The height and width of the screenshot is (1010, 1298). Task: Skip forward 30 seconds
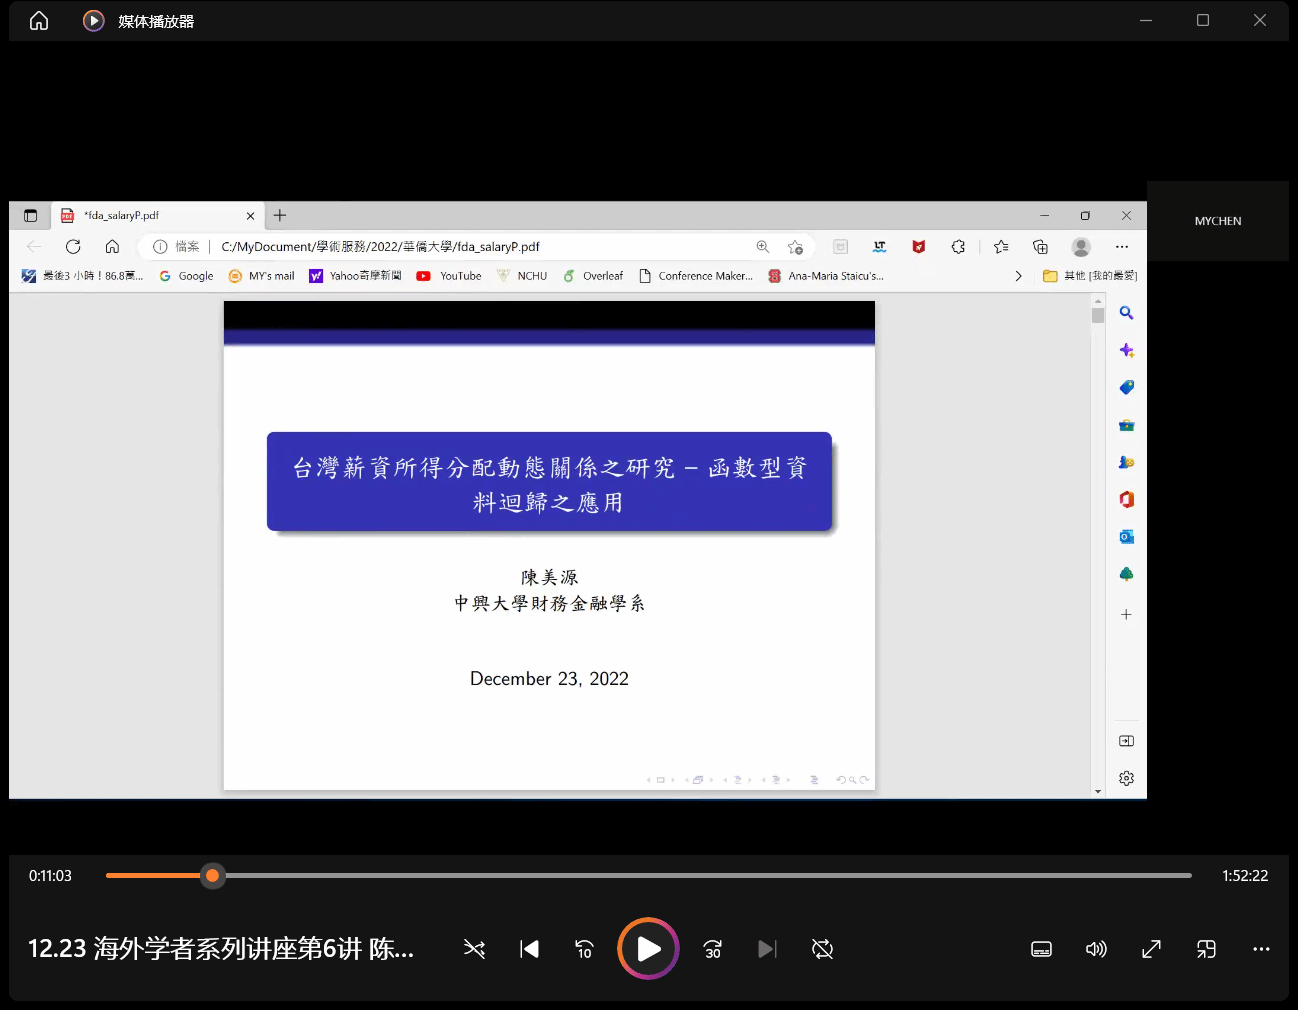pos(712,949)
